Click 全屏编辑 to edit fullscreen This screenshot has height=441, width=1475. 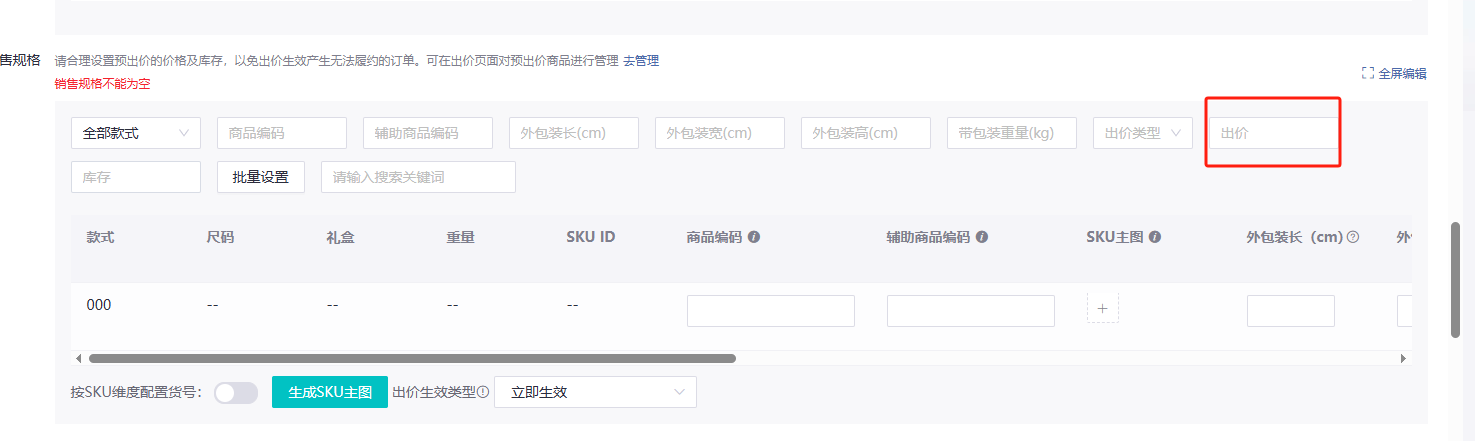[x=1394, y=73]
